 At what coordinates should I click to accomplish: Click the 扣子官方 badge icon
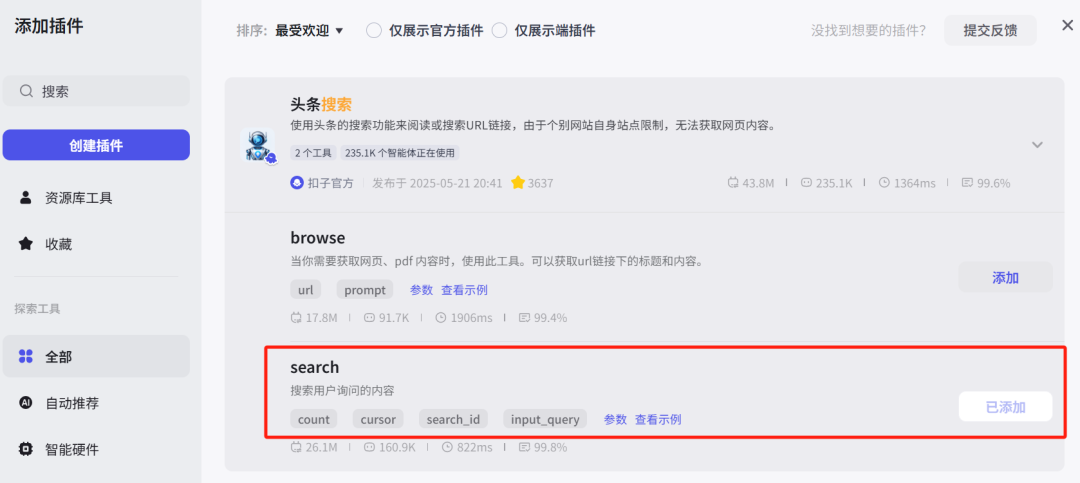point(297,183)
